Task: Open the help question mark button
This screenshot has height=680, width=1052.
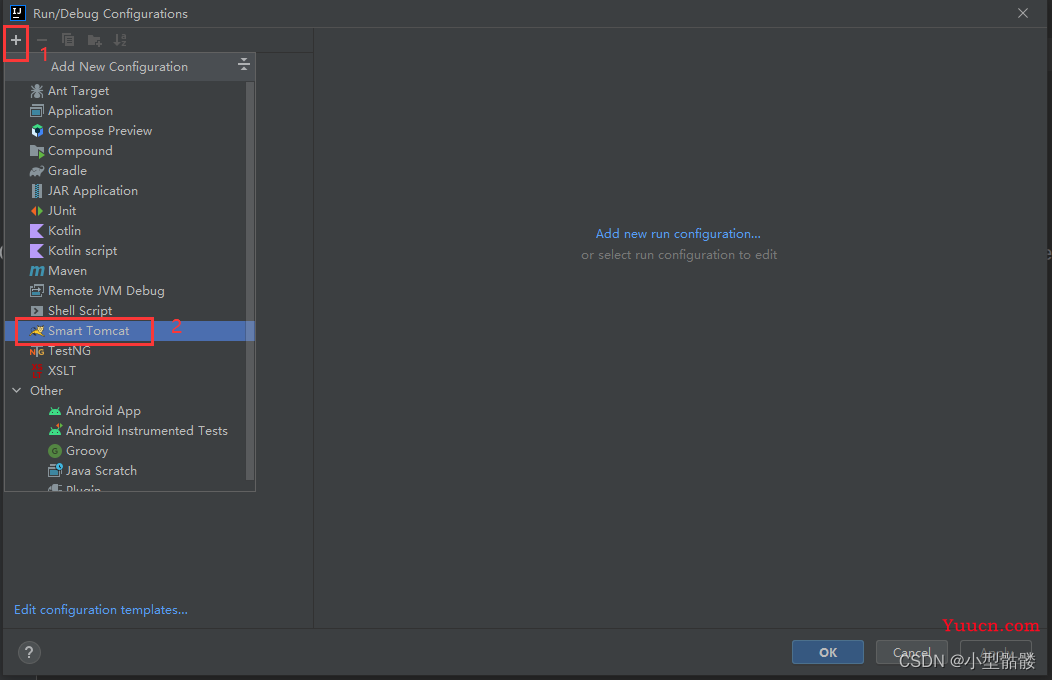Action: (x=29, y=653)
